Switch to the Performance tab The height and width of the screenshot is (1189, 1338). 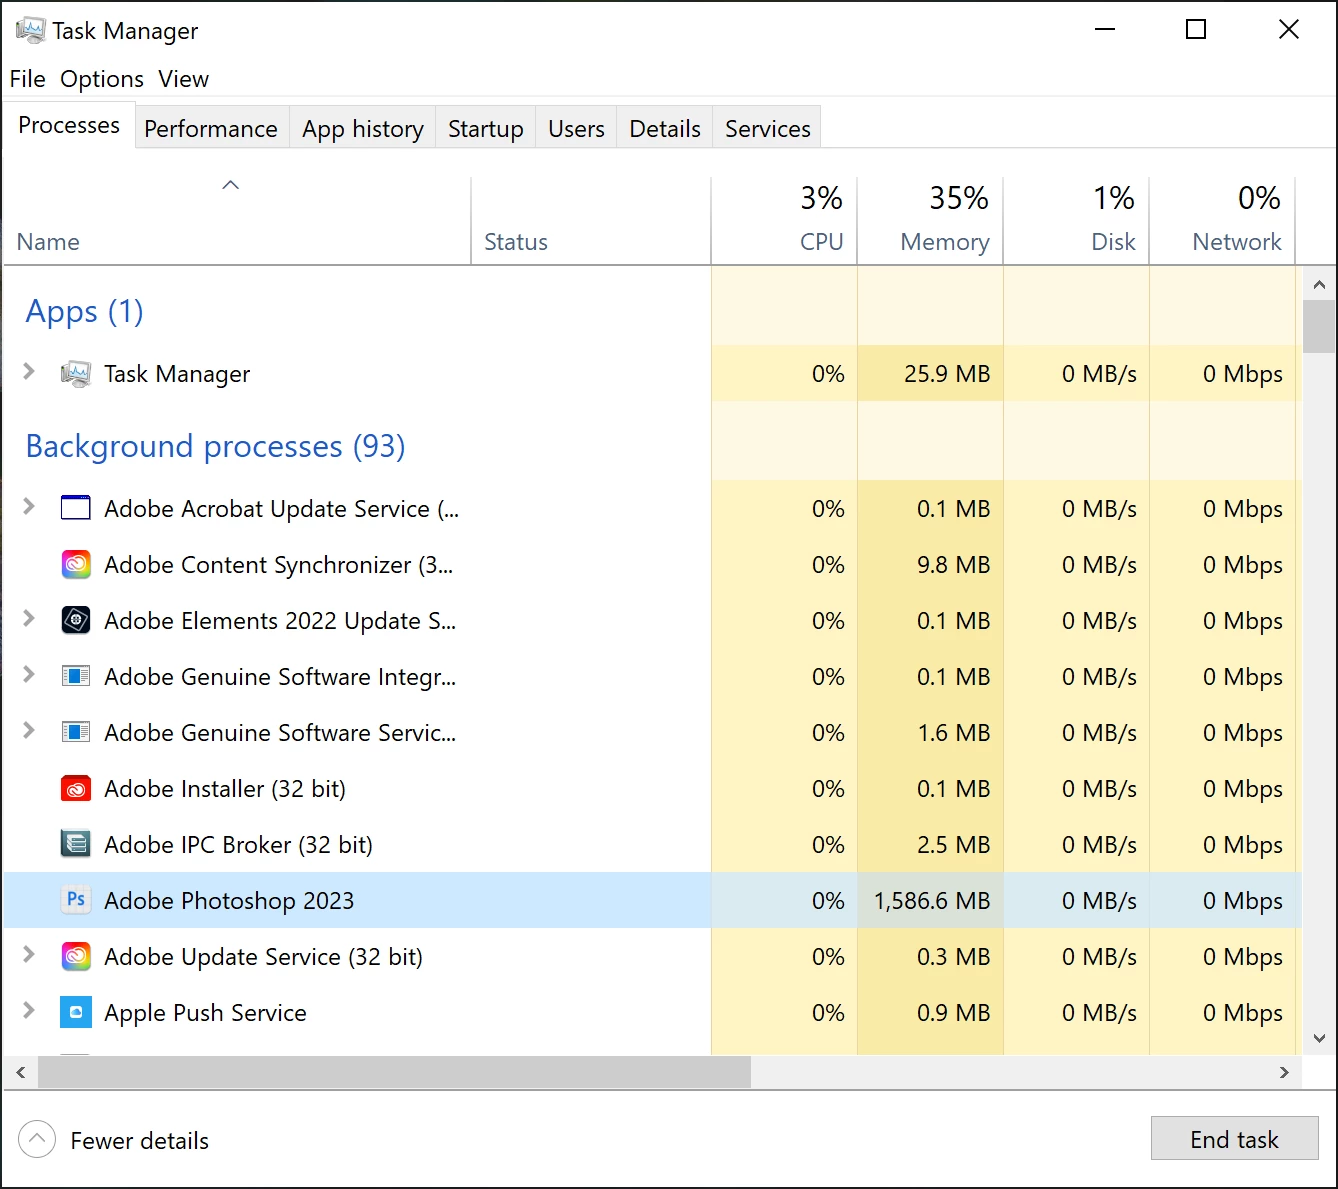click(x=211, y=129)
